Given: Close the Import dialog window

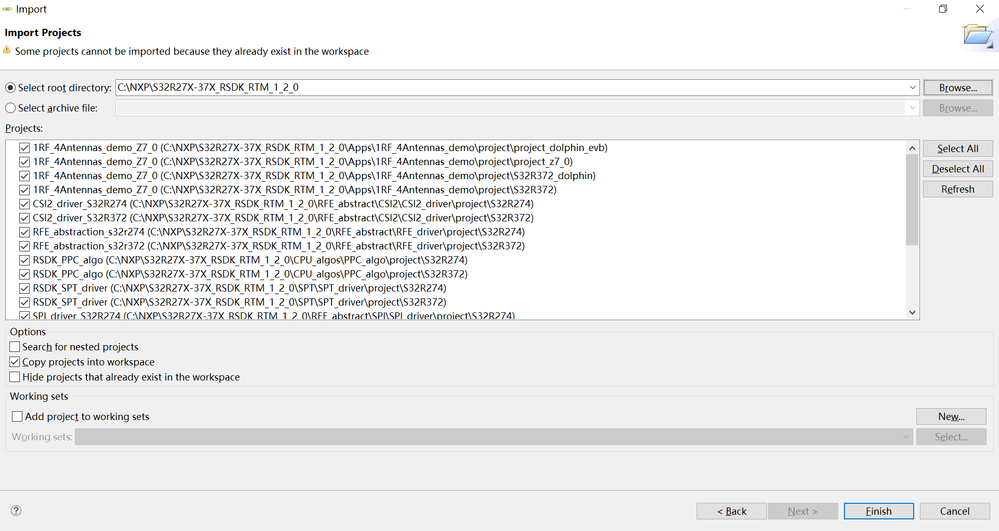Looking at the screenshot, I should click(x=980, y=9).
